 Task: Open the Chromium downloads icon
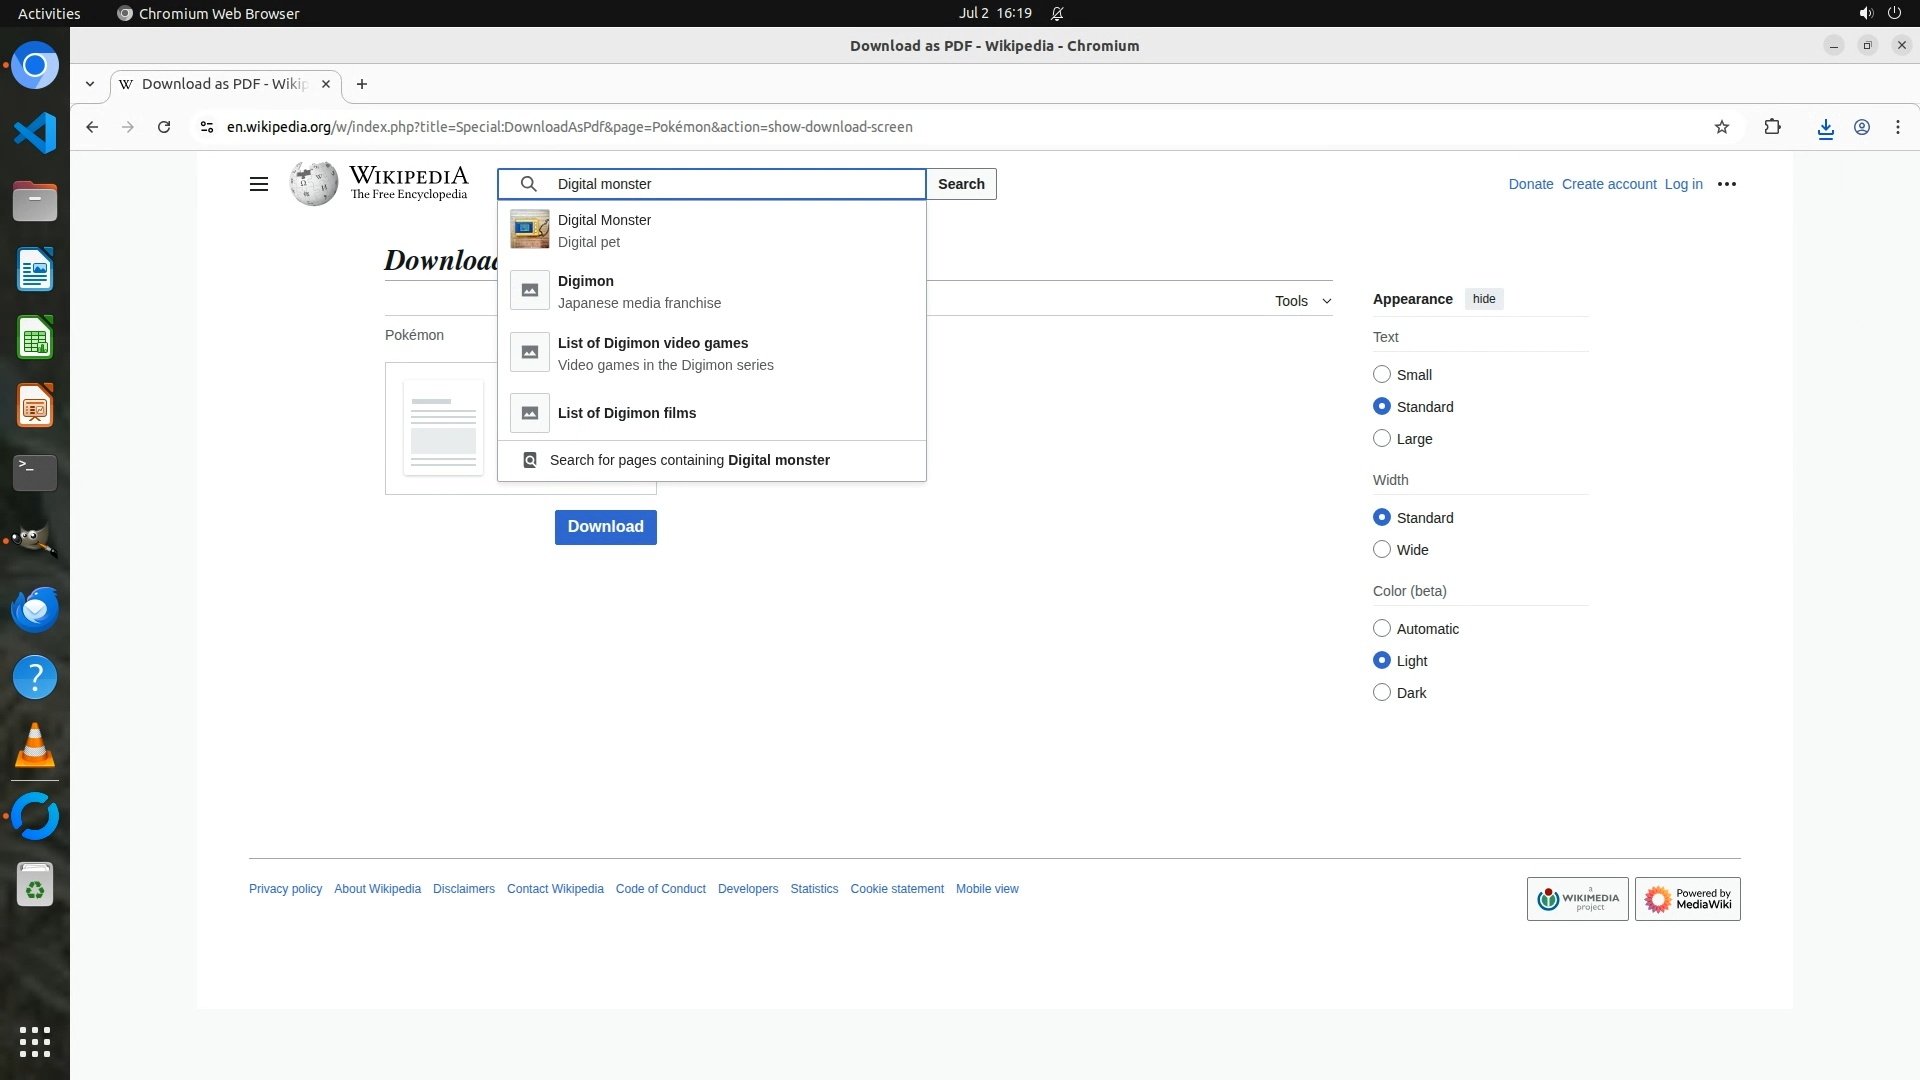point(1825,127)
